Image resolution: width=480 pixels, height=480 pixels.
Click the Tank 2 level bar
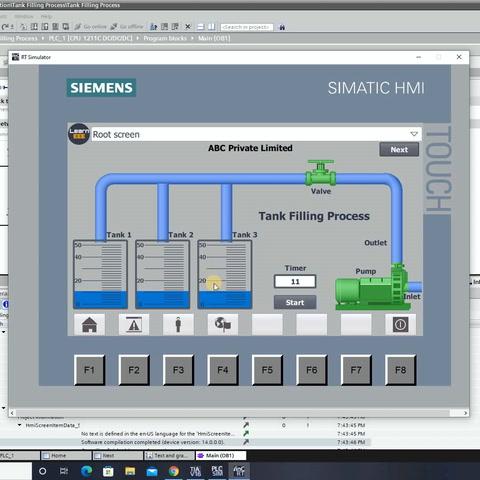pyautogui.click(x=163, y=274)
